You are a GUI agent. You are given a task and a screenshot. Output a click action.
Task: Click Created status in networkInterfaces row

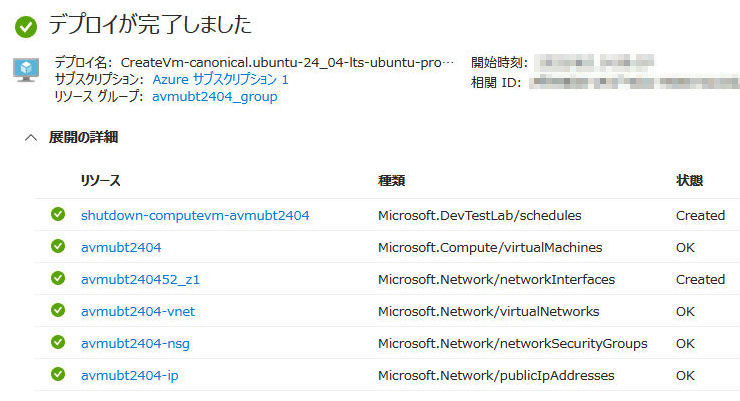tap(700, 280)
